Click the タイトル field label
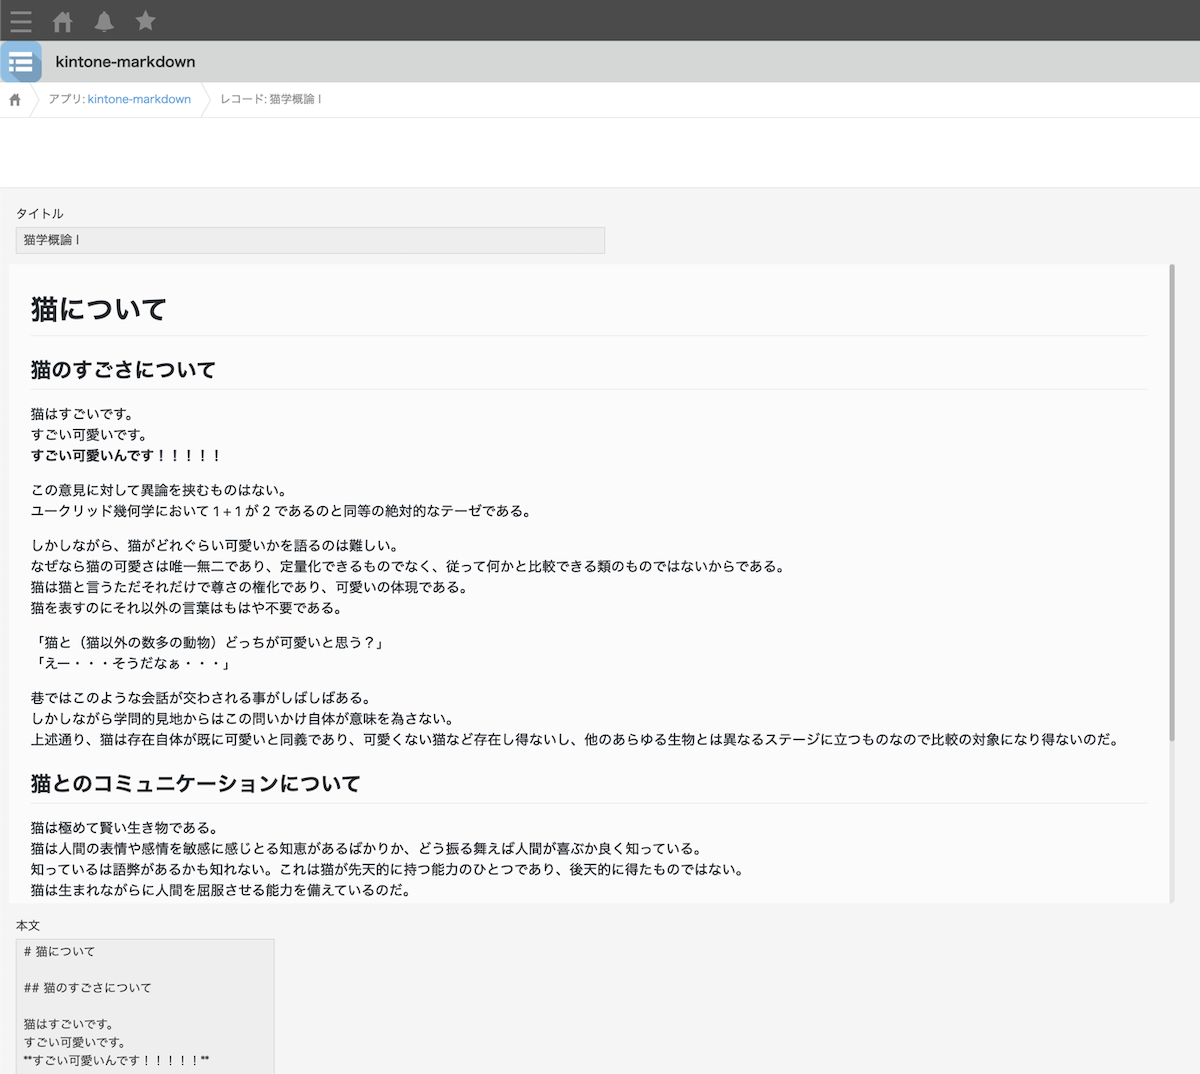The width and height of the screenshot is (1200, 1074). click(39, 213)
